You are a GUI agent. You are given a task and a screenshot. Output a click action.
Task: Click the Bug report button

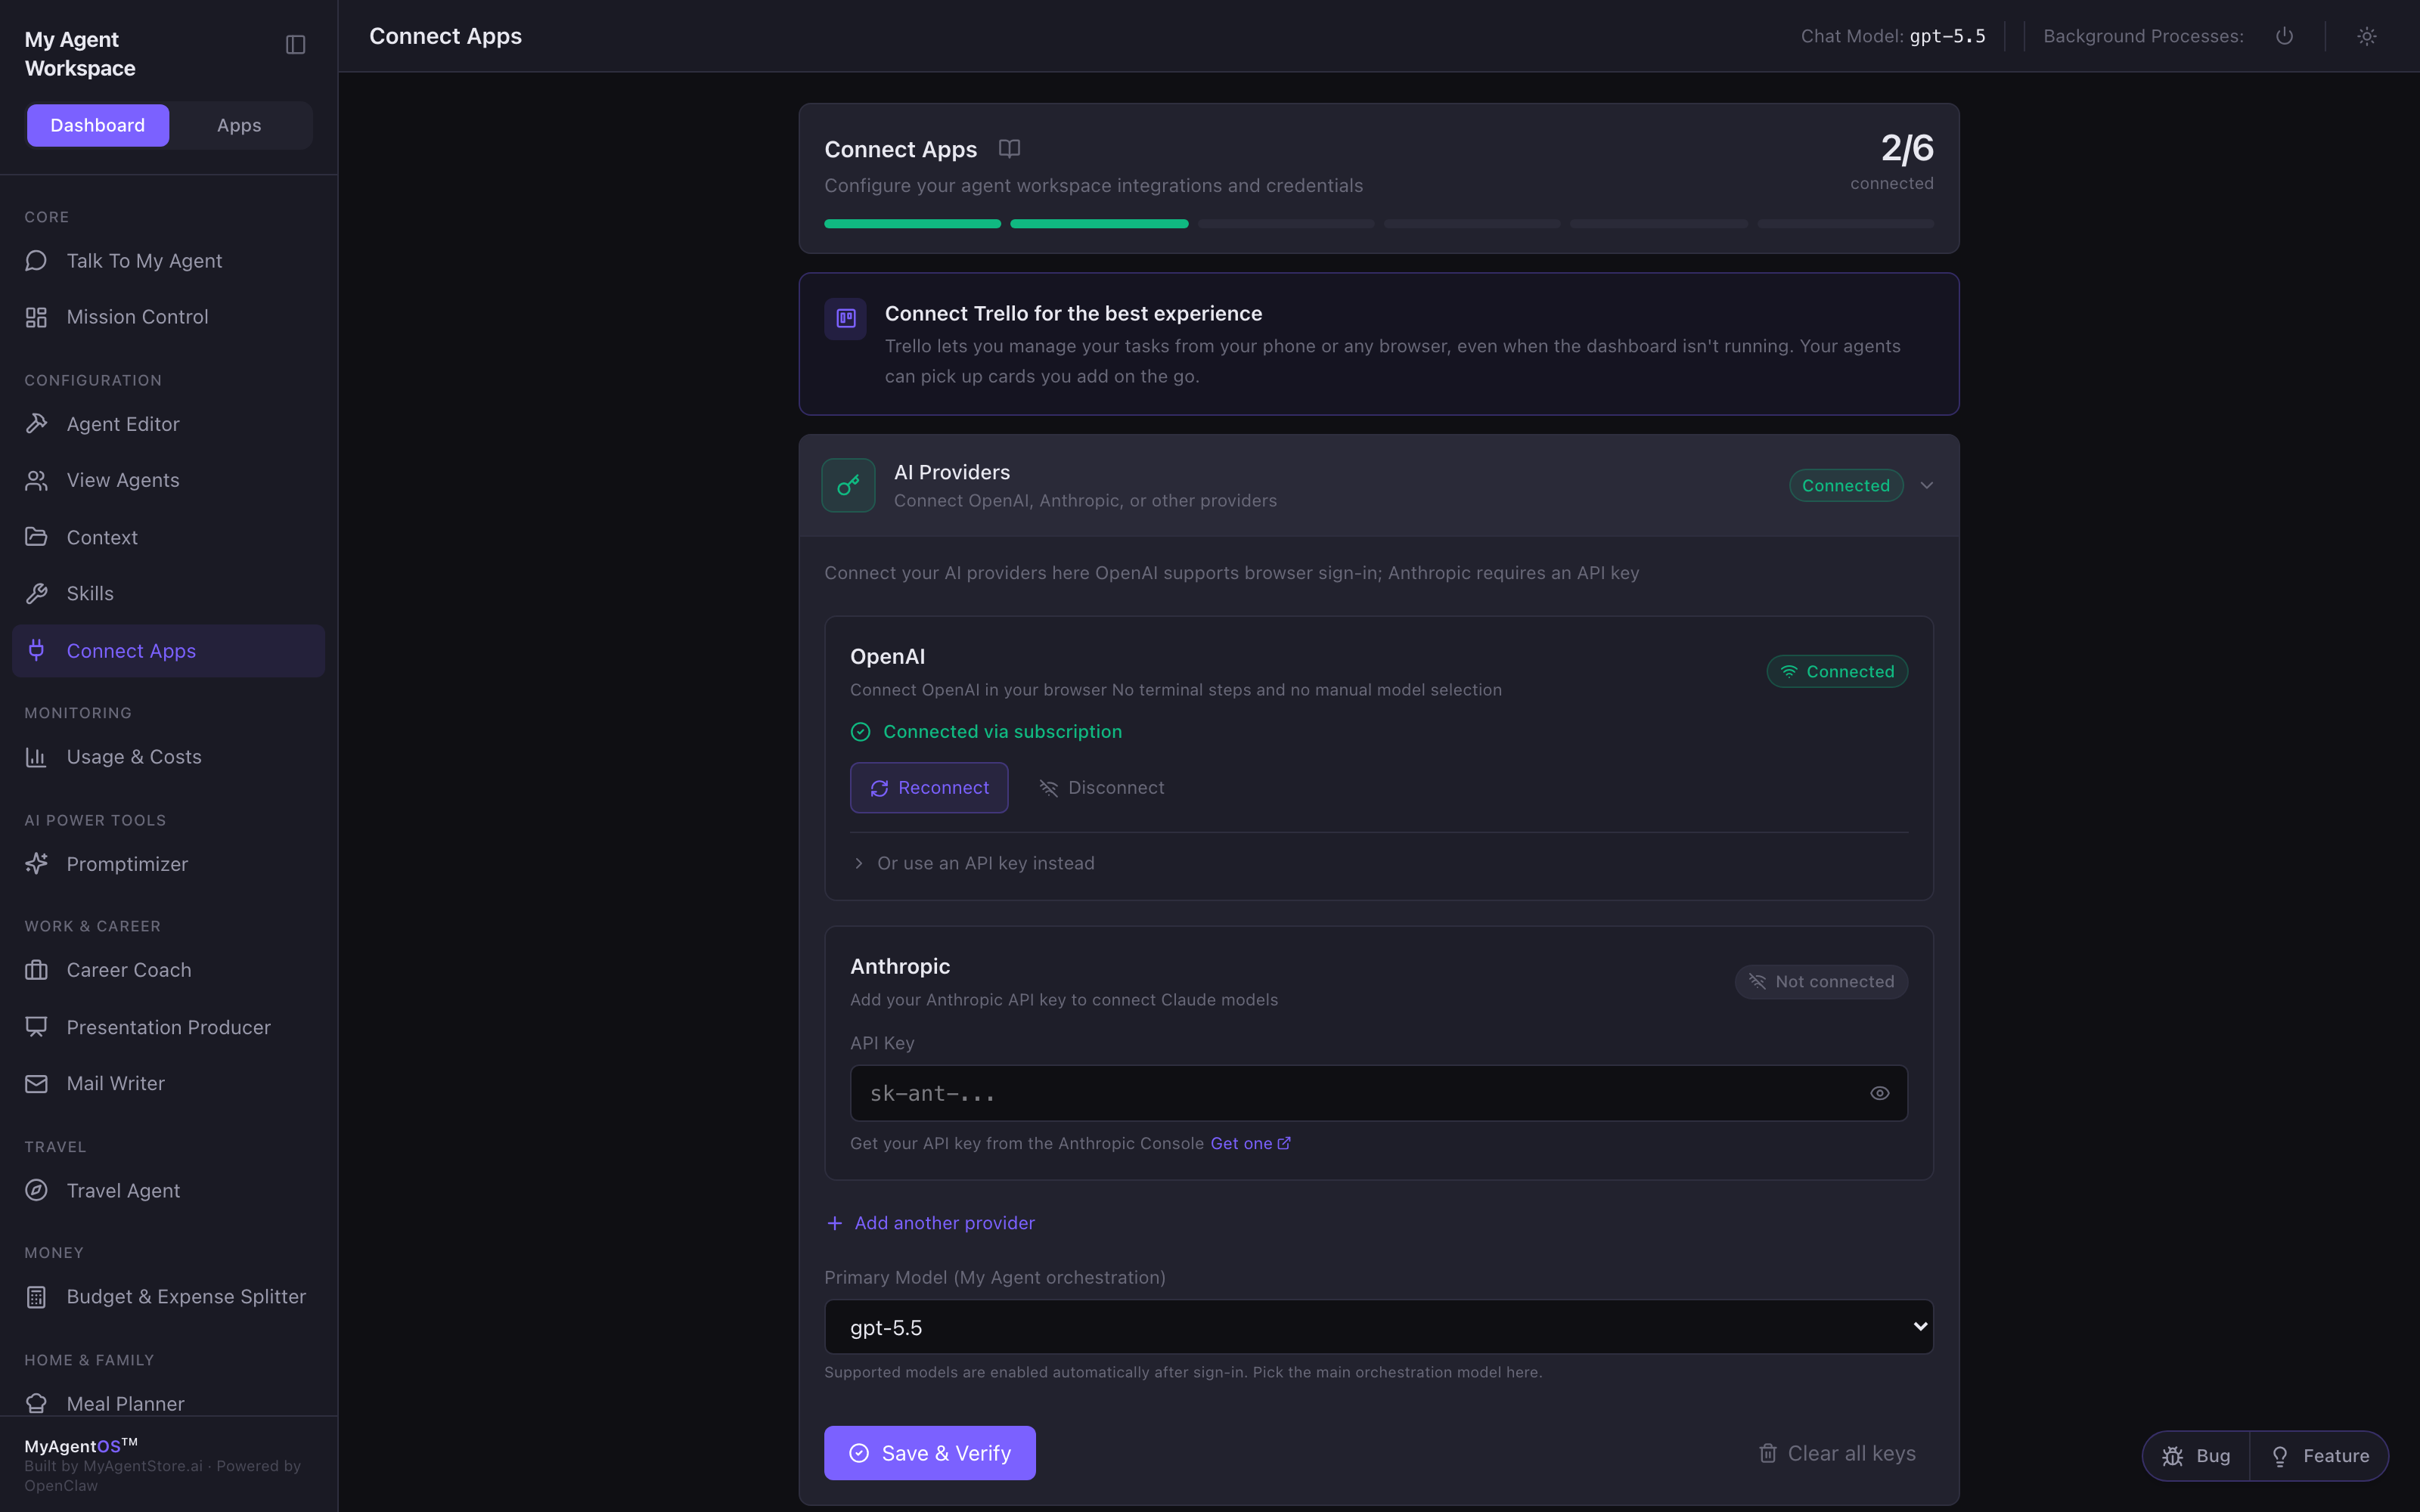2196,1456
